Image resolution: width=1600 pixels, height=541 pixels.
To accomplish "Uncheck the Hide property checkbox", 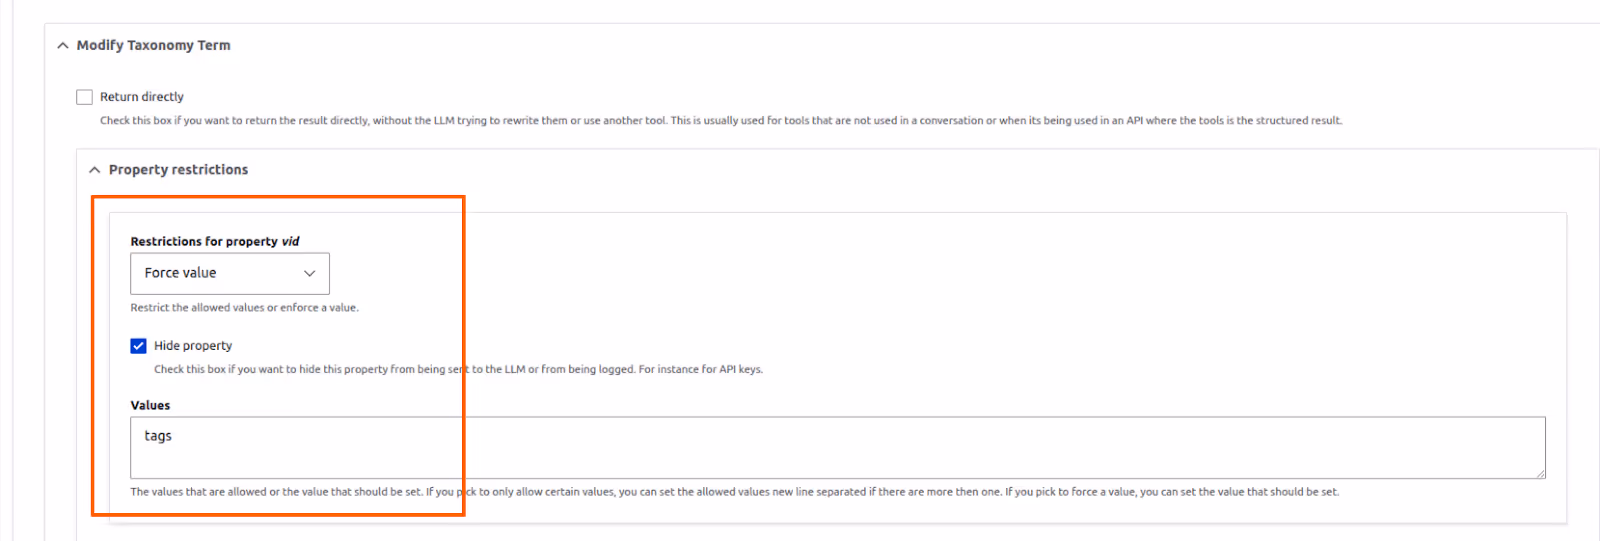I will click(138, 346).
